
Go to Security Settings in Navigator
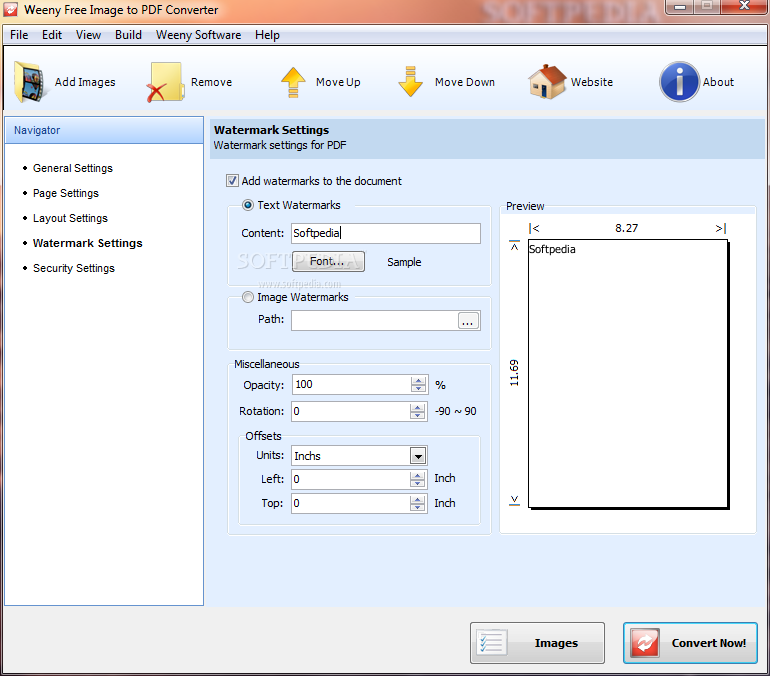74,268
